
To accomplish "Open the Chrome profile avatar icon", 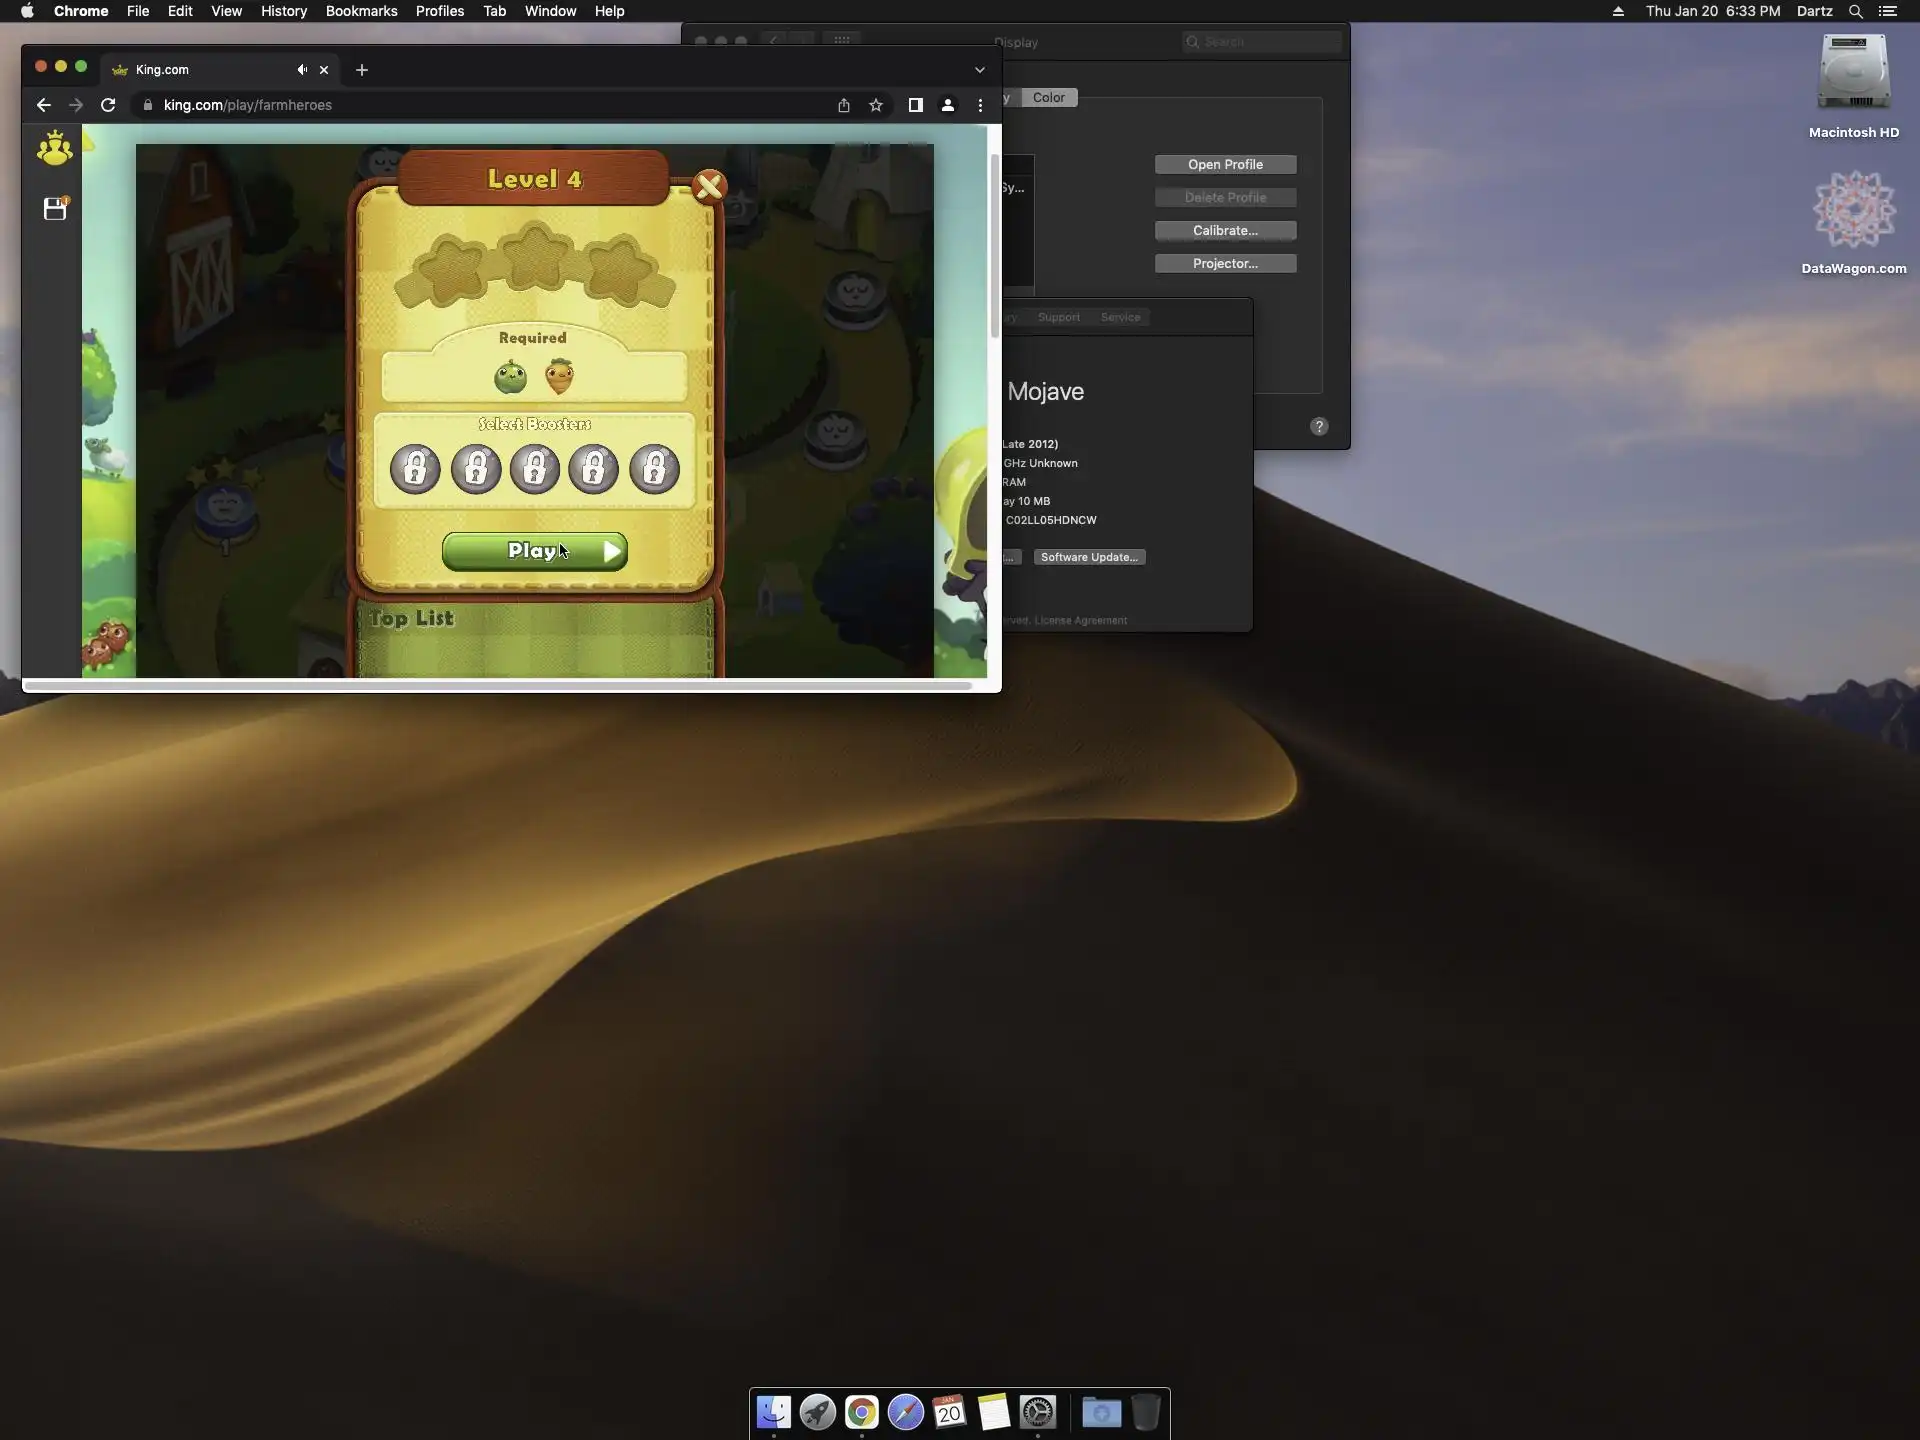I will click(x=948, y=105).
